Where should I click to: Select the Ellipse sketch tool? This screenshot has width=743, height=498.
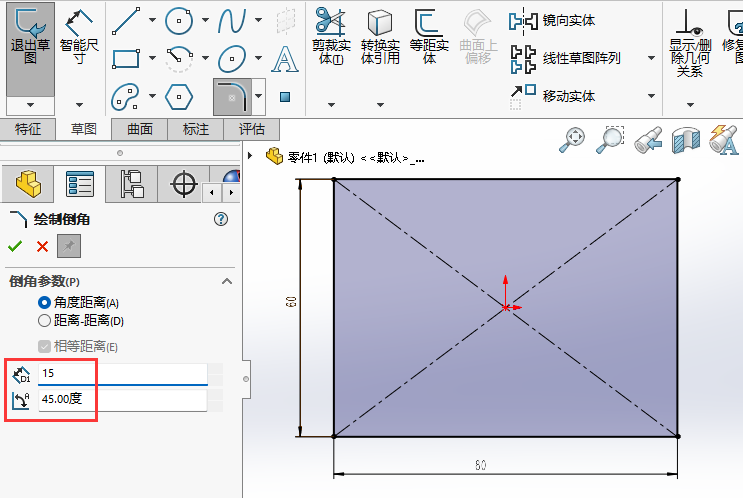232,59
